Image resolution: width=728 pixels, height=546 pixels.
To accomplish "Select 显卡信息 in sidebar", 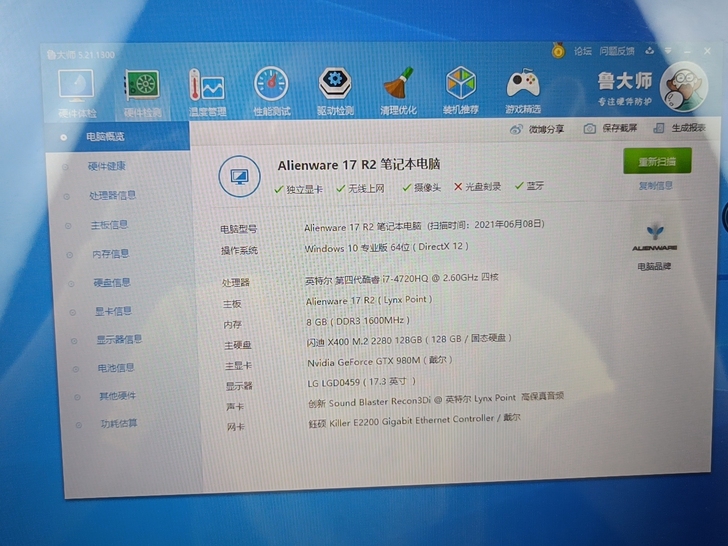I will tap(113, 311).
